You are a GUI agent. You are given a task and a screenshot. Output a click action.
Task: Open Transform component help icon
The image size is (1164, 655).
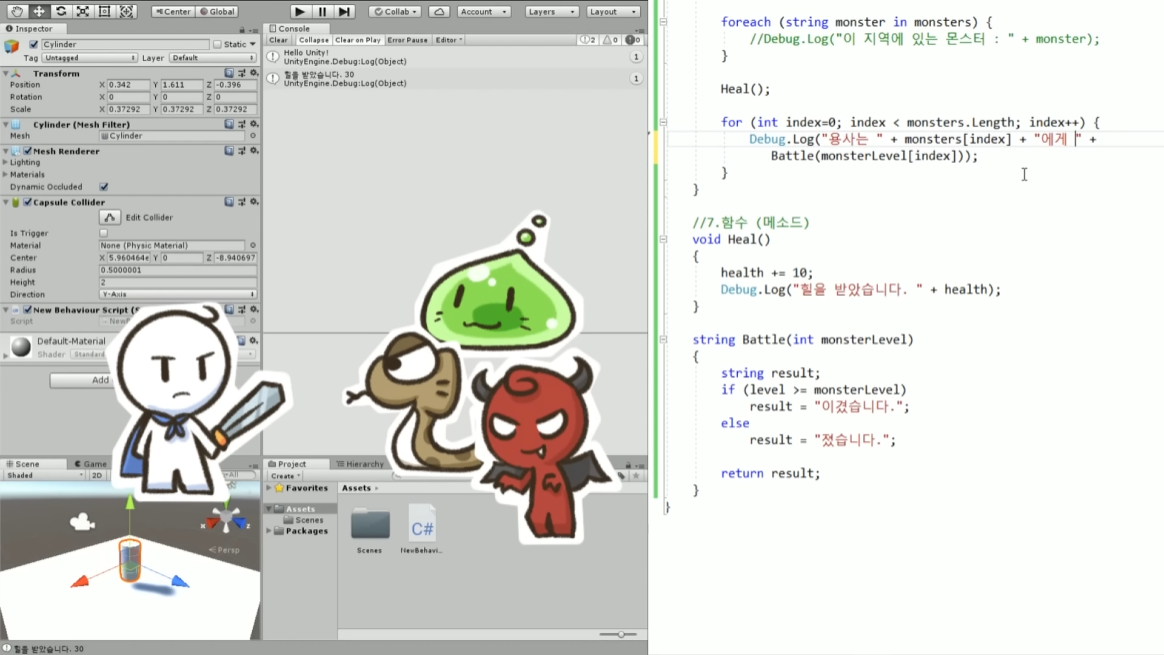pos(229,73)
